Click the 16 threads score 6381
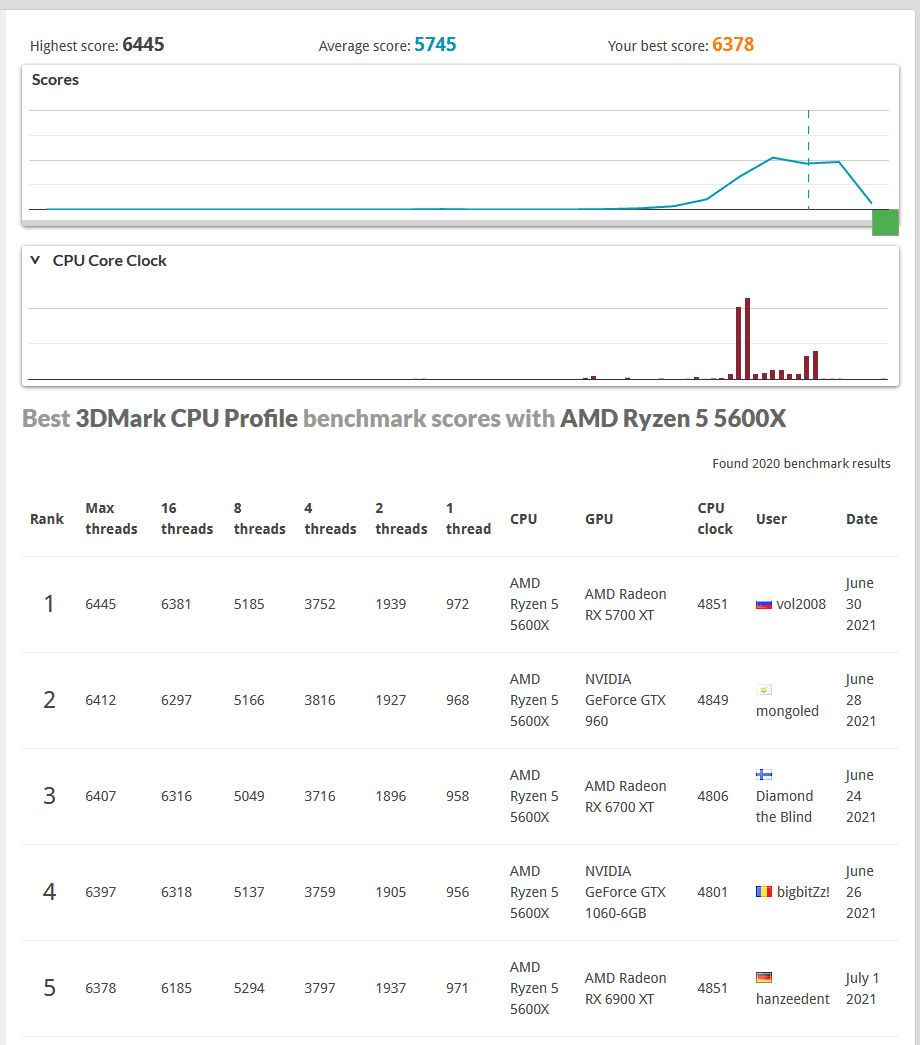The image size is (920, 1045). [x=176, y=604]
